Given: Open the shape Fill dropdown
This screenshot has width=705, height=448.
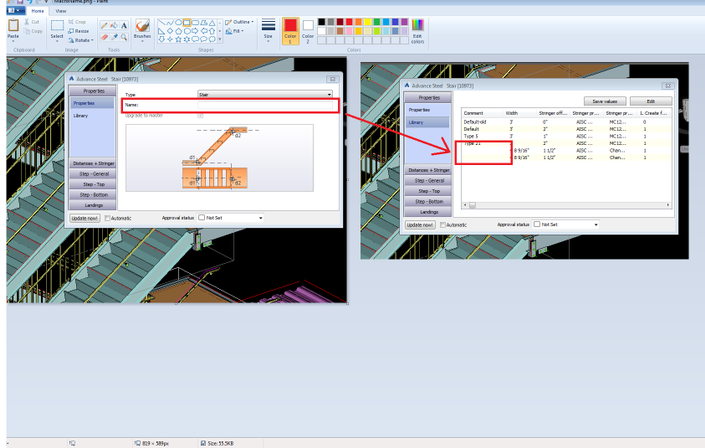Looking at the screenshot, I should point(234,31).
